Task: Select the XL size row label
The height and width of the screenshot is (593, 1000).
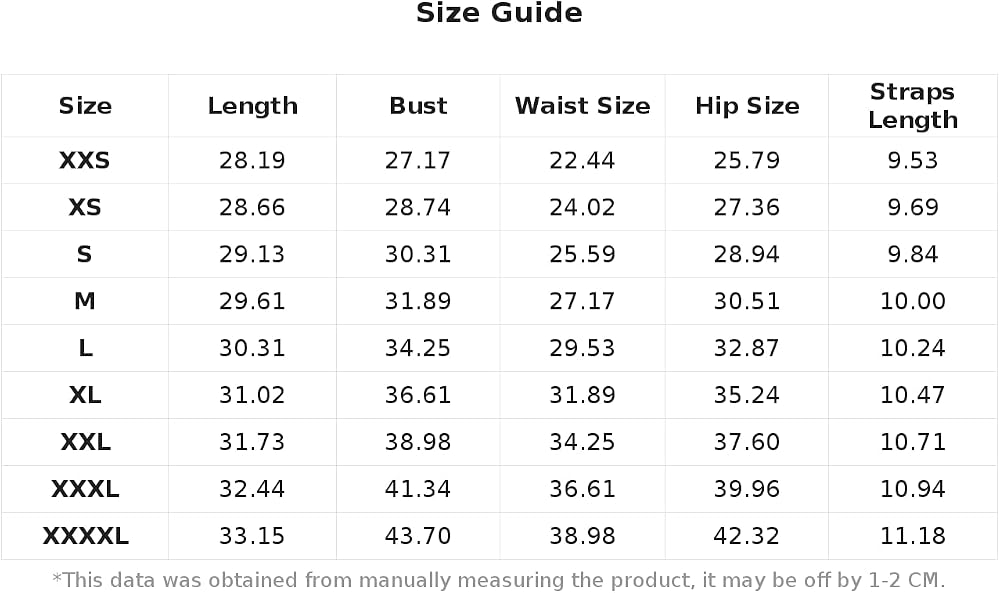Action: [85, 395]
